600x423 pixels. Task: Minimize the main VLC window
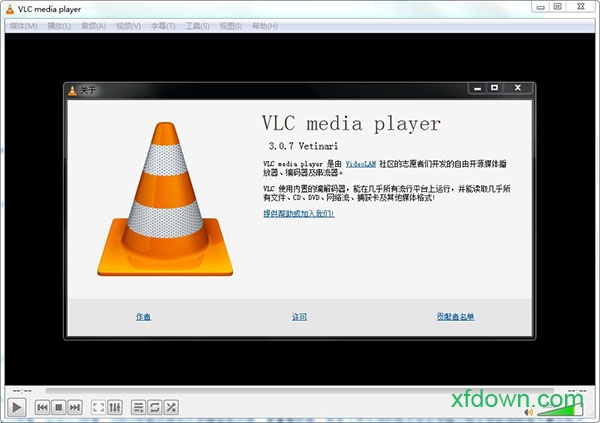(540, 7)
